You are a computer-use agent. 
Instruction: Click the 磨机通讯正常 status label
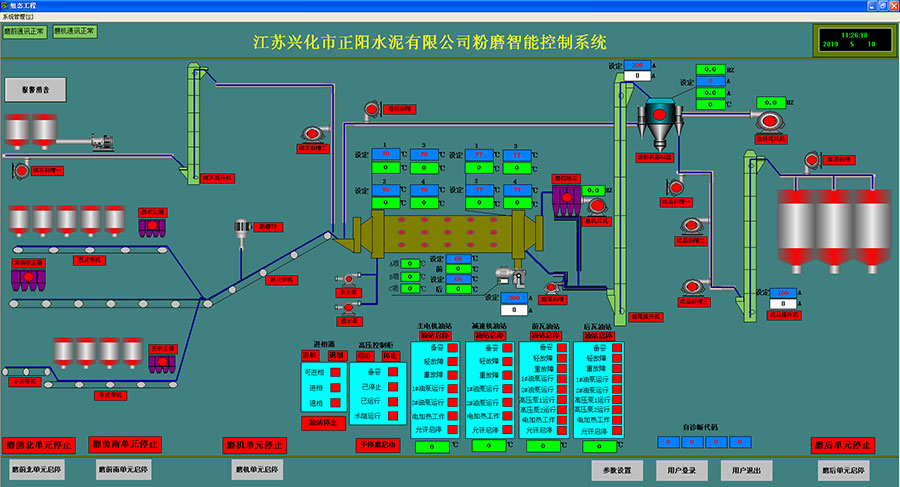point(75,31)
